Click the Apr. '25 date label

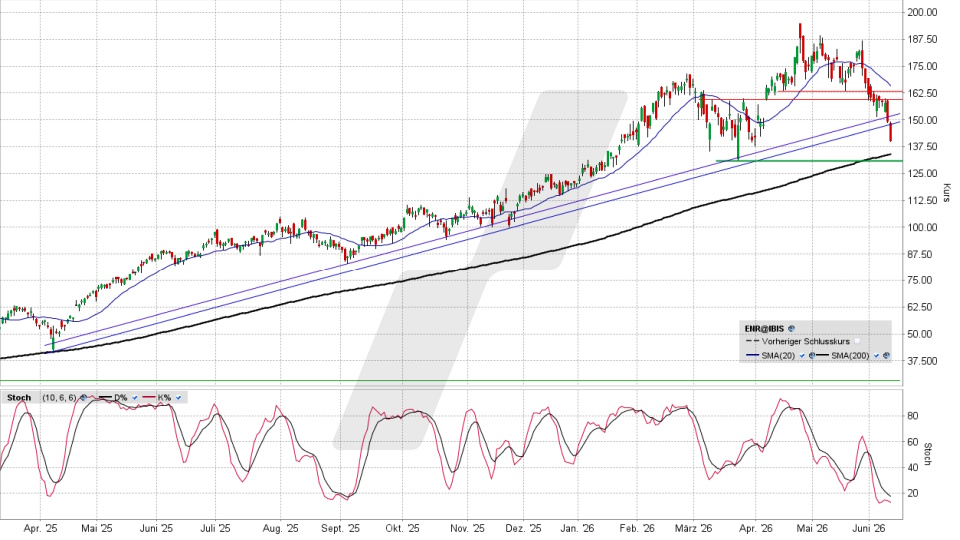41,528
